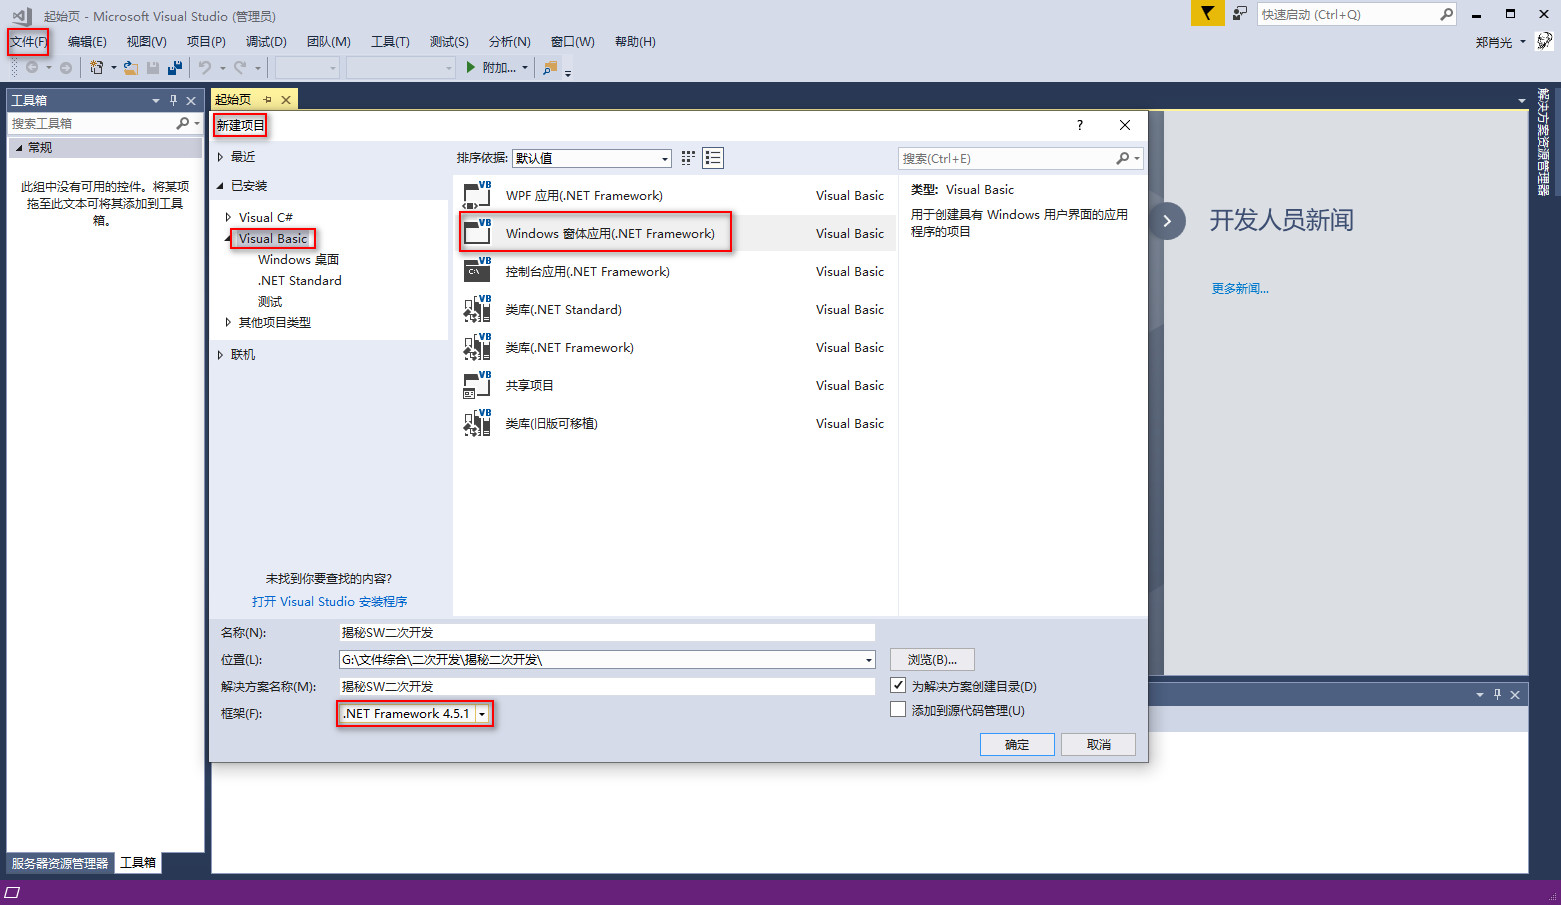Click the New Project toolbar icon
Screen dimensions: 1561x905
click(x=97, y=68)
